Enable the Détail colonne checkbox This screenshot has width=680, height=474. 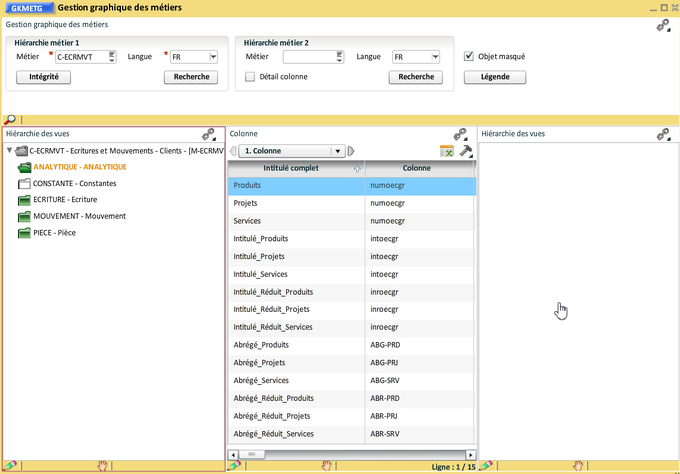(x=250, y=77)
